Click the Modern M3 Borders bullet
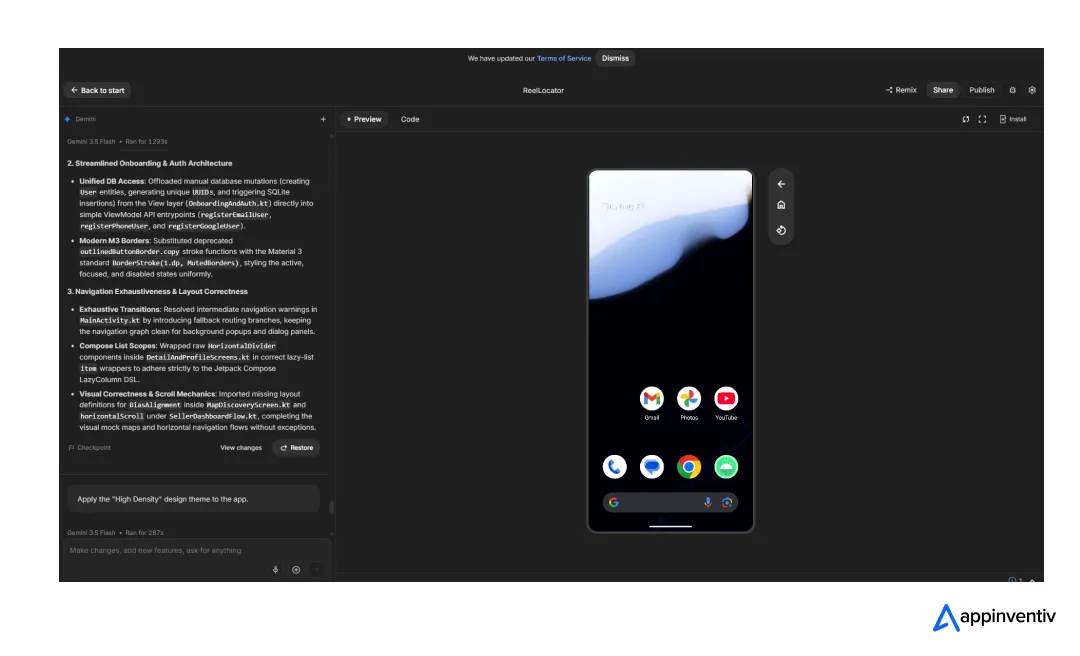The width and height of the screenshot is (1080, 656). coord(191,257)
